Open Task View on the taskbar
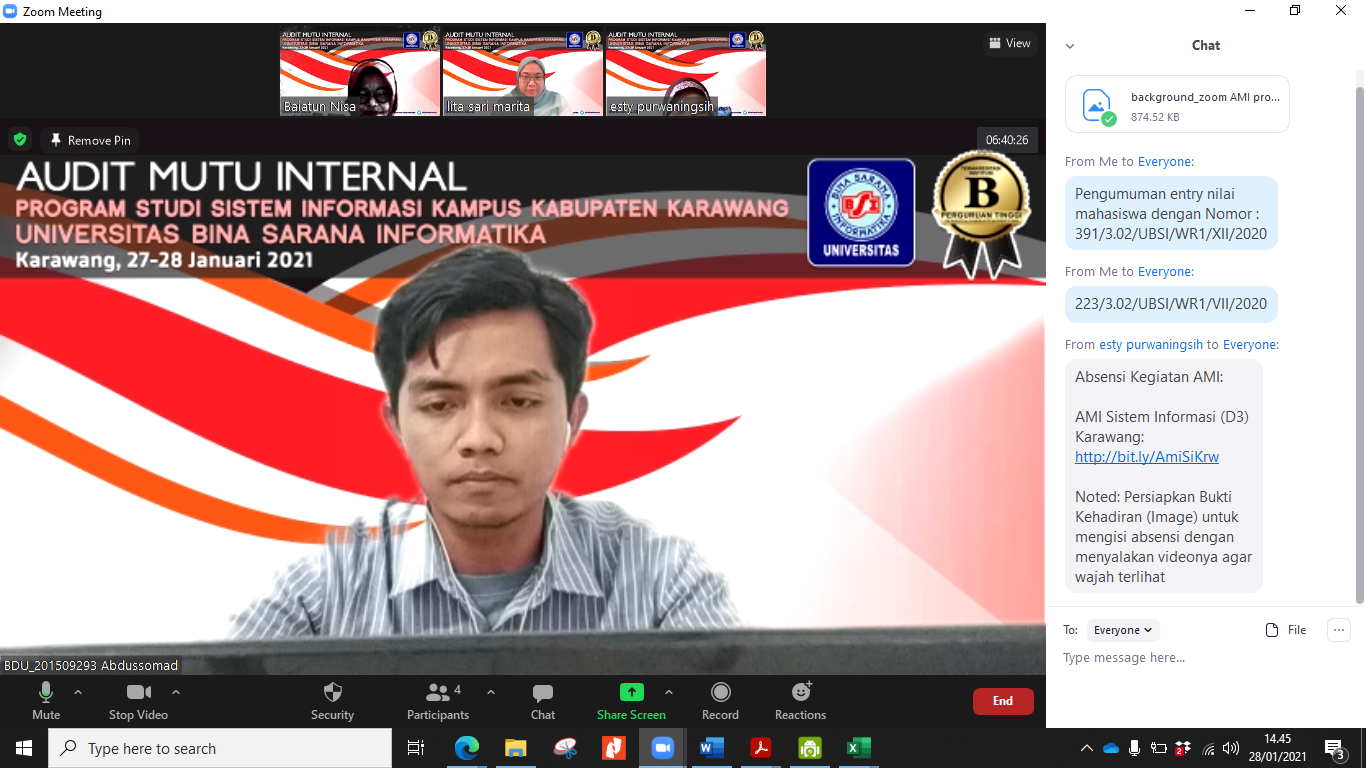 pyautogui.click(x=416, y=748)
